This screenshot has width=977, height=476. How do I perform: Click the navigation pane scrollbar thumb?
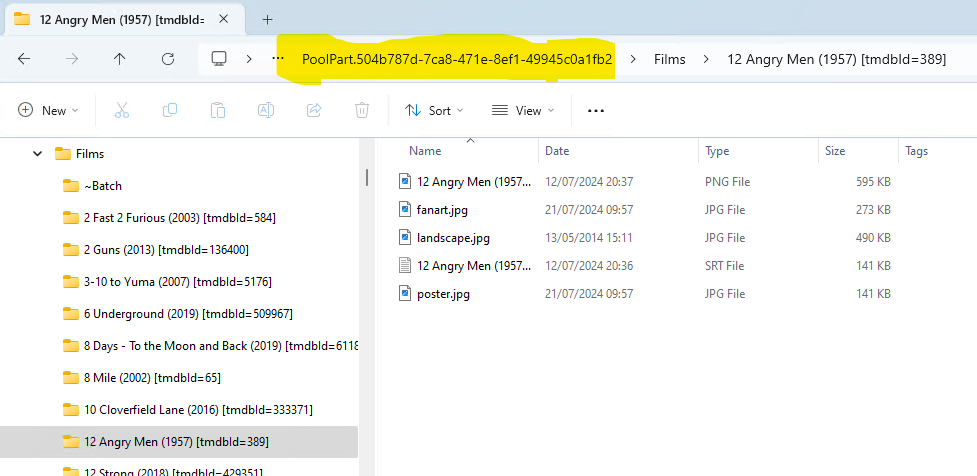(367, 178)
